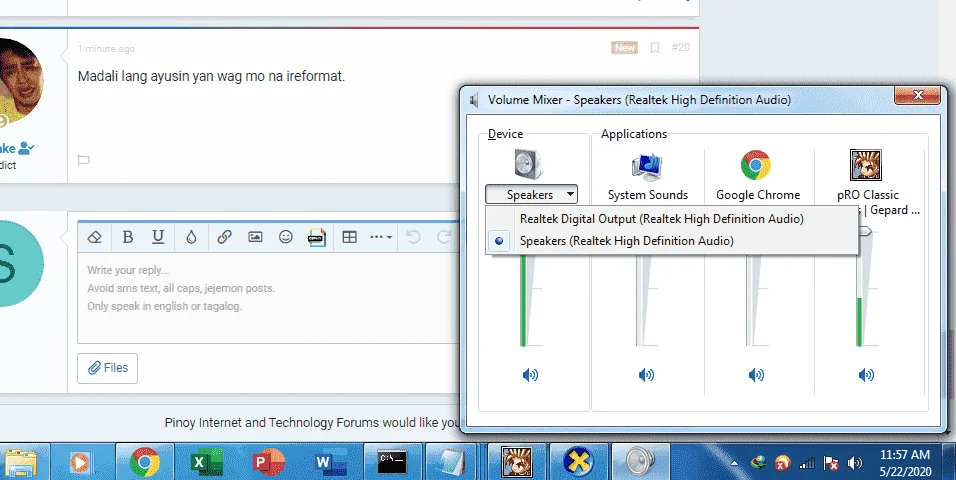Open Action Center flag in tray
Screen dimensions: 956x480
click(x=831, y=464)
